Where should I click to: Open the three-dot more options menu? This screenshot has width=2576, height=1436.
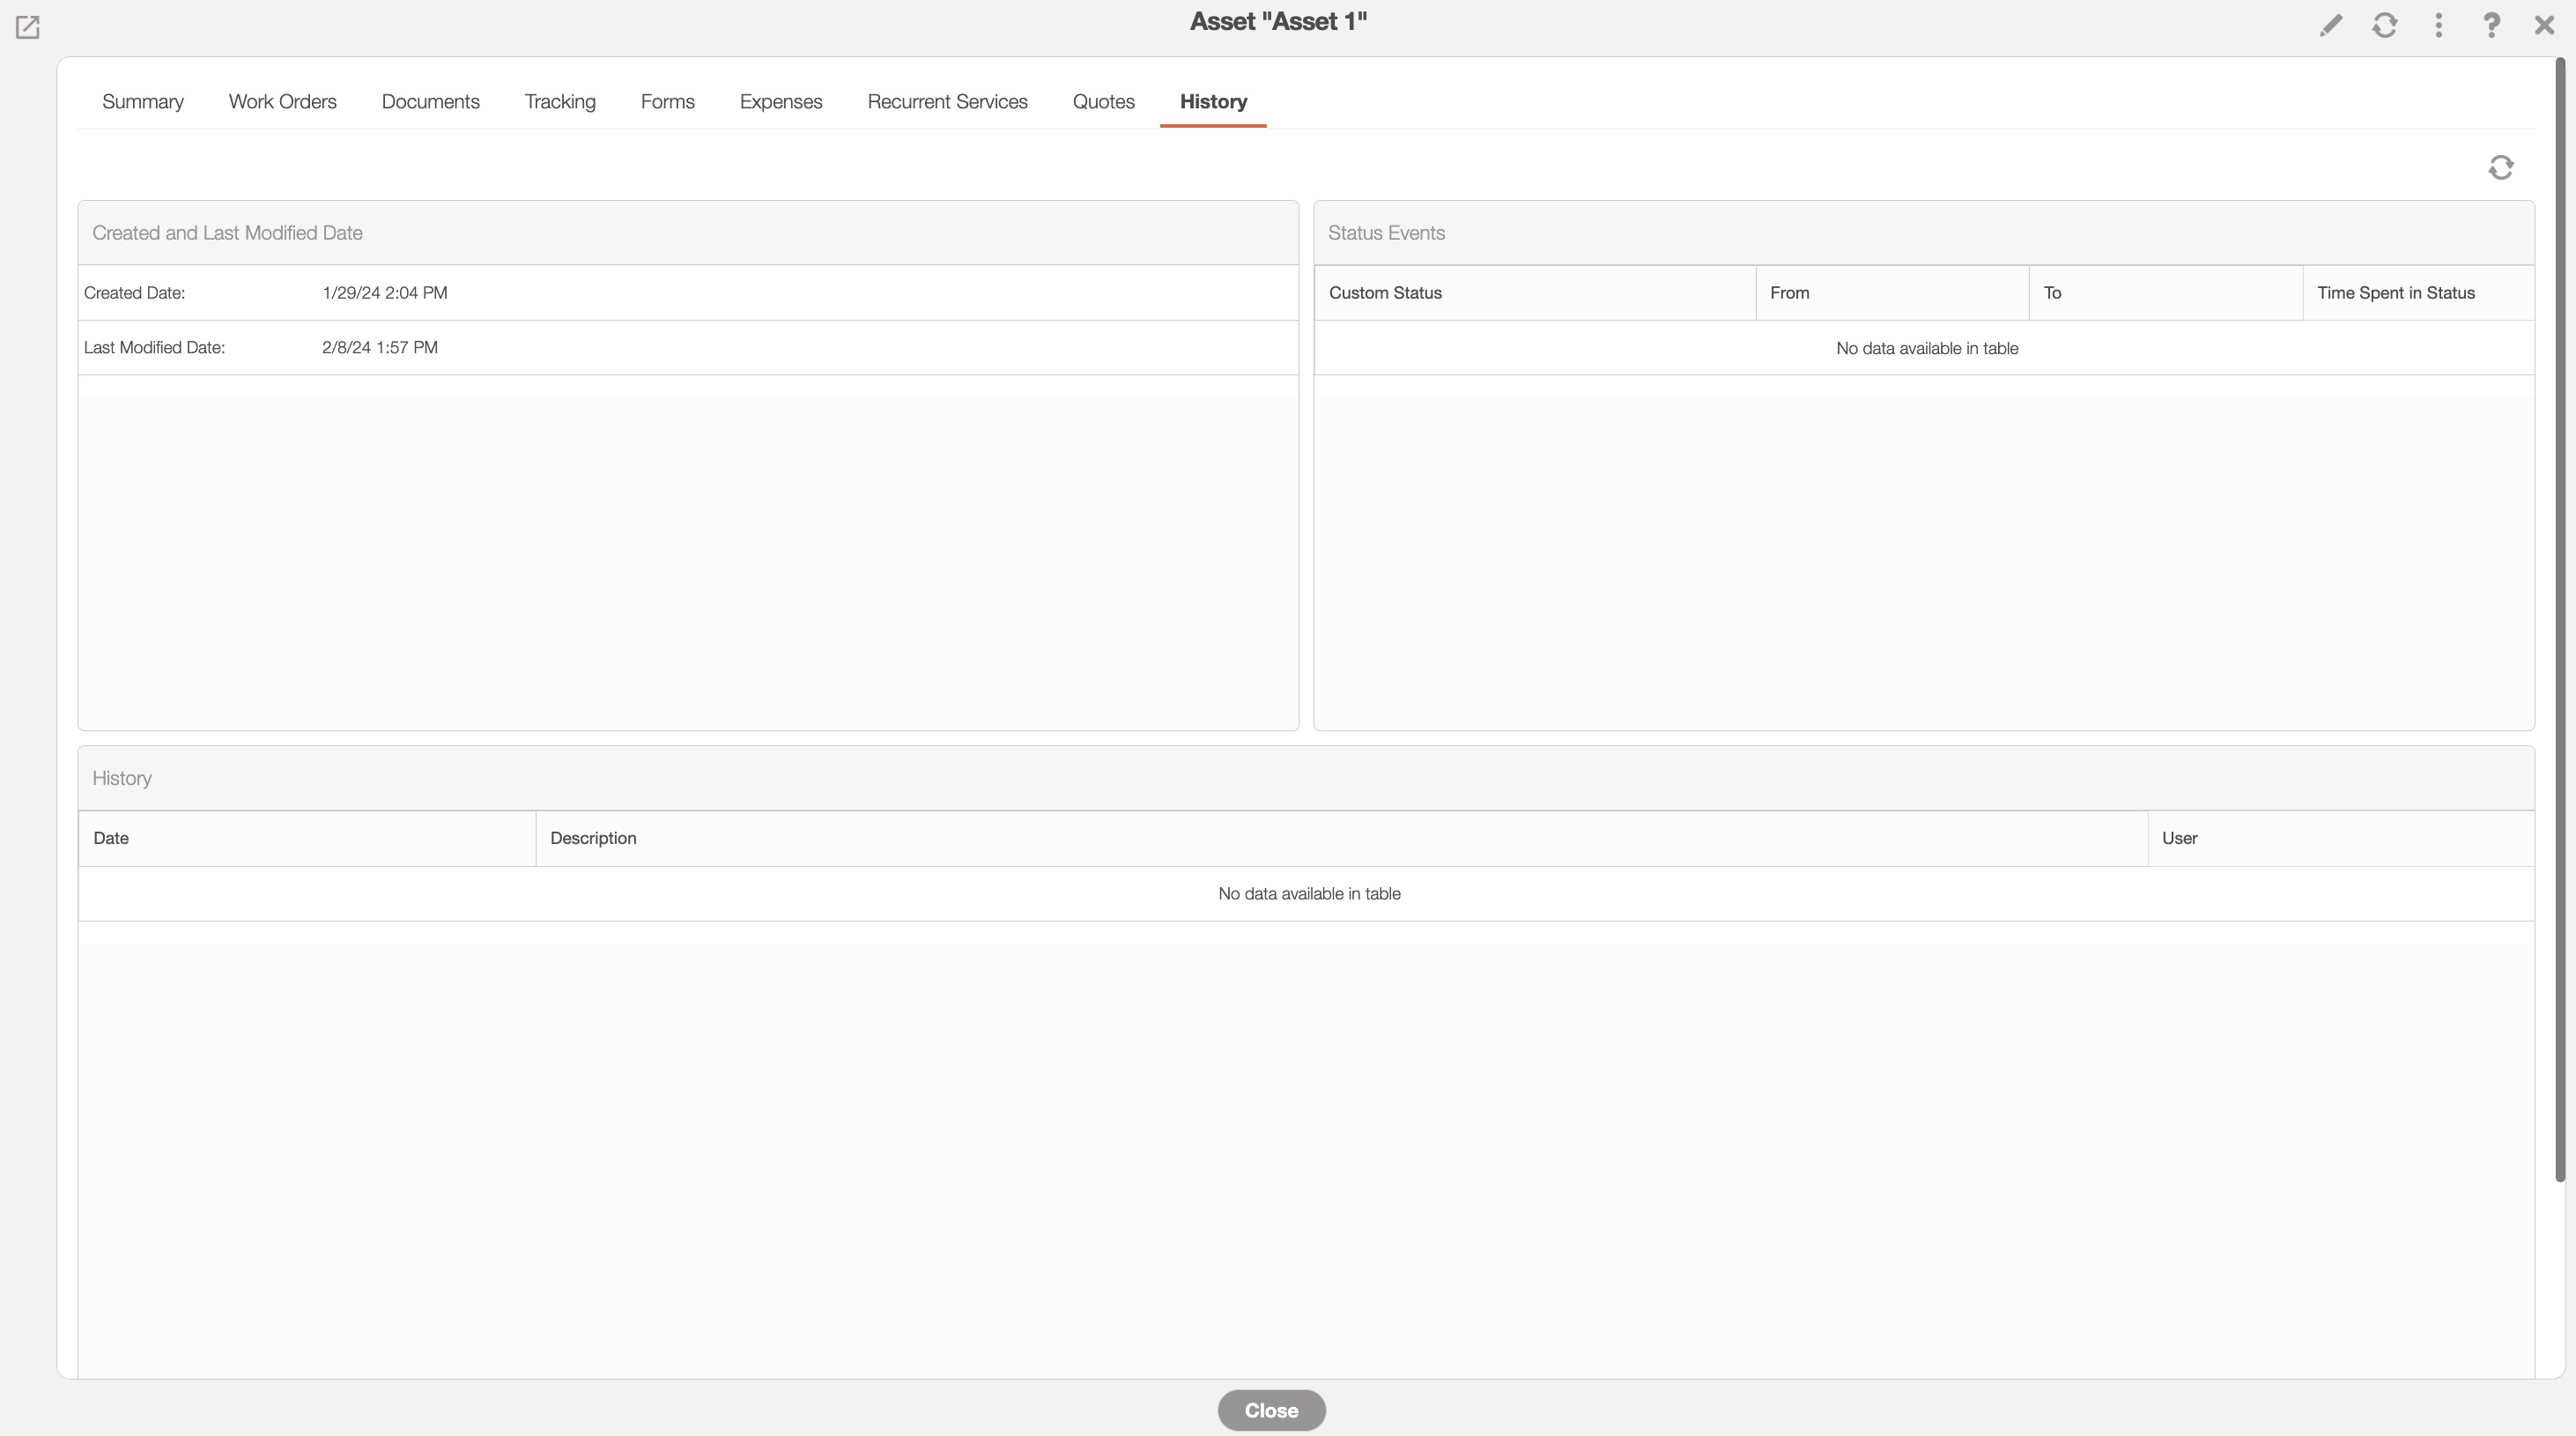point(2439,25)
